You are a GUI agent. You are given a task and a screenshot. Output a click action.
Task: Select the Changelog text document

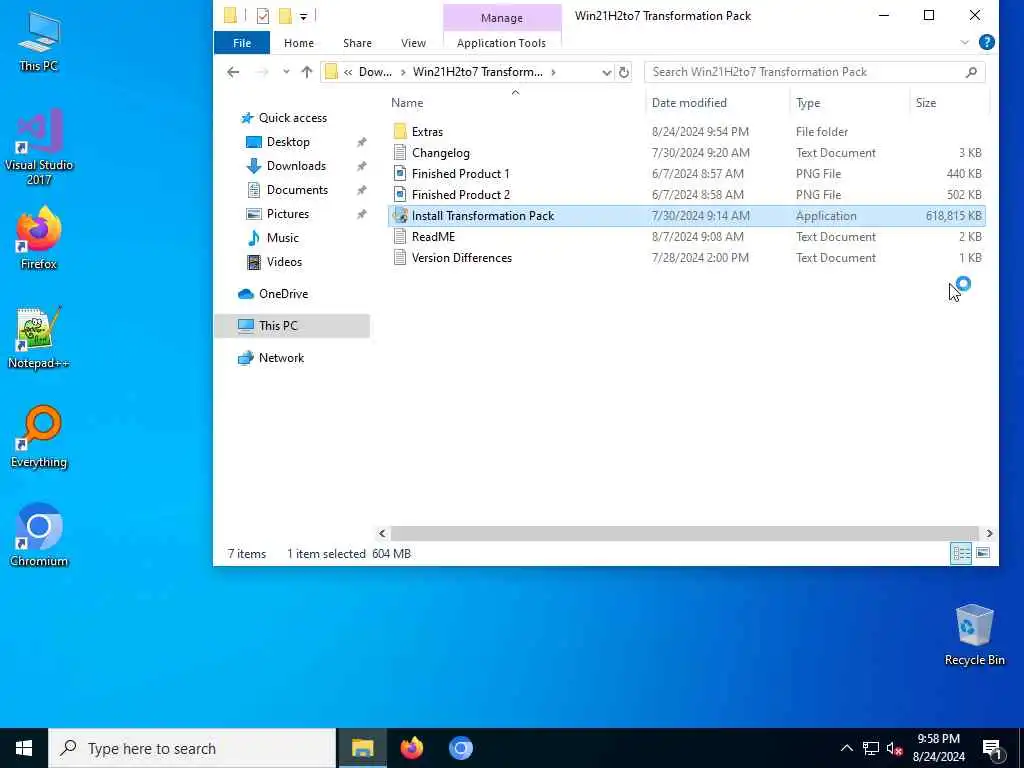[x=686, y=153]
